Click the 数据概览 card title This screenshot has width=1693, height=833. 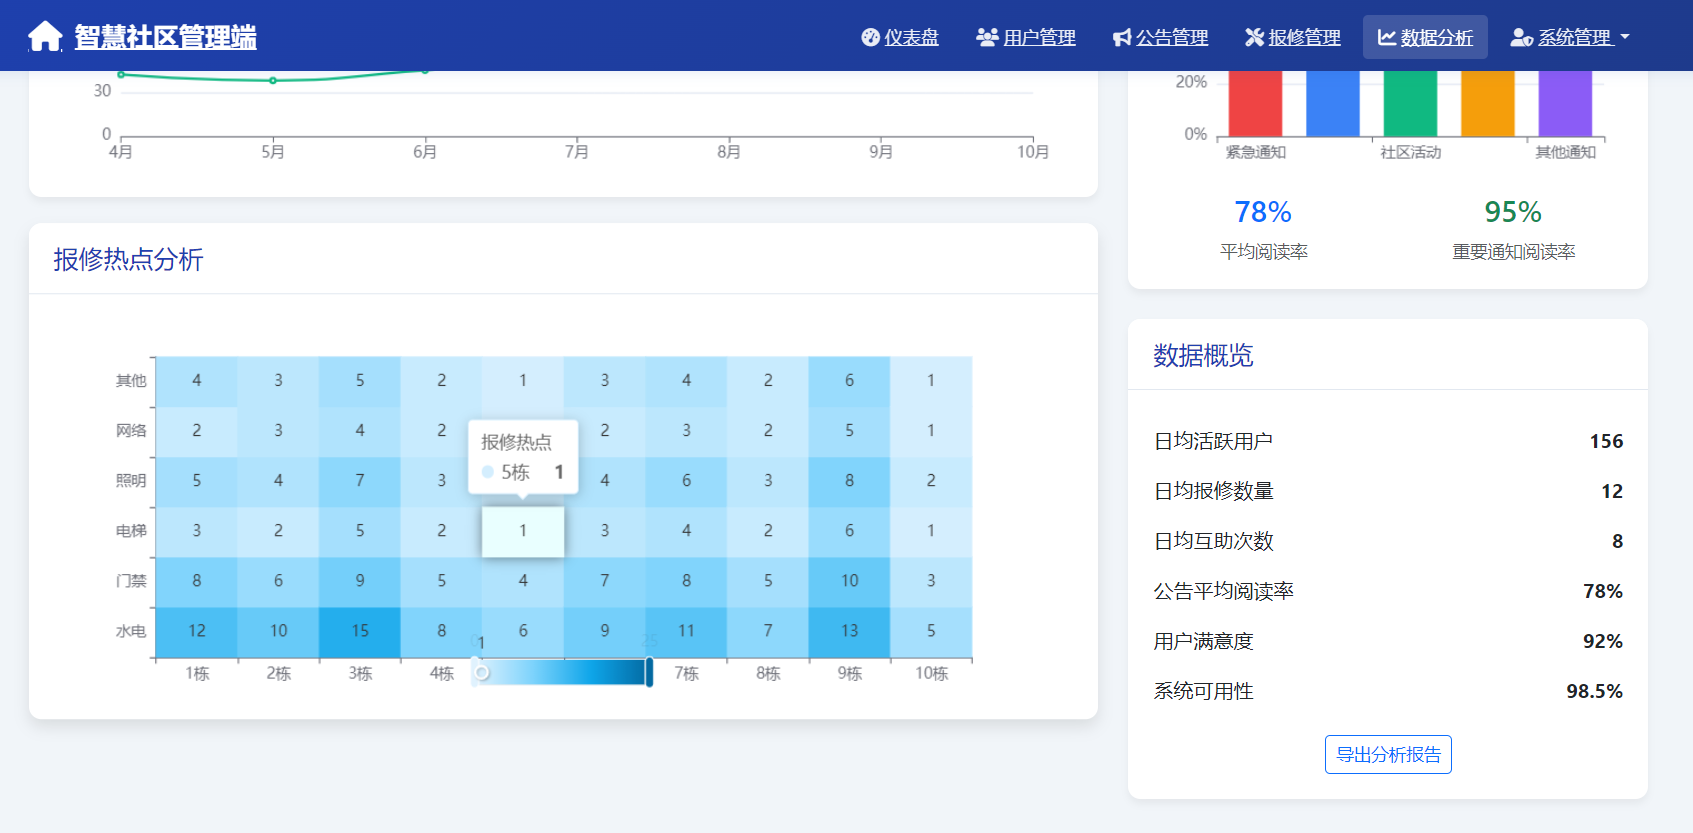1203,356
